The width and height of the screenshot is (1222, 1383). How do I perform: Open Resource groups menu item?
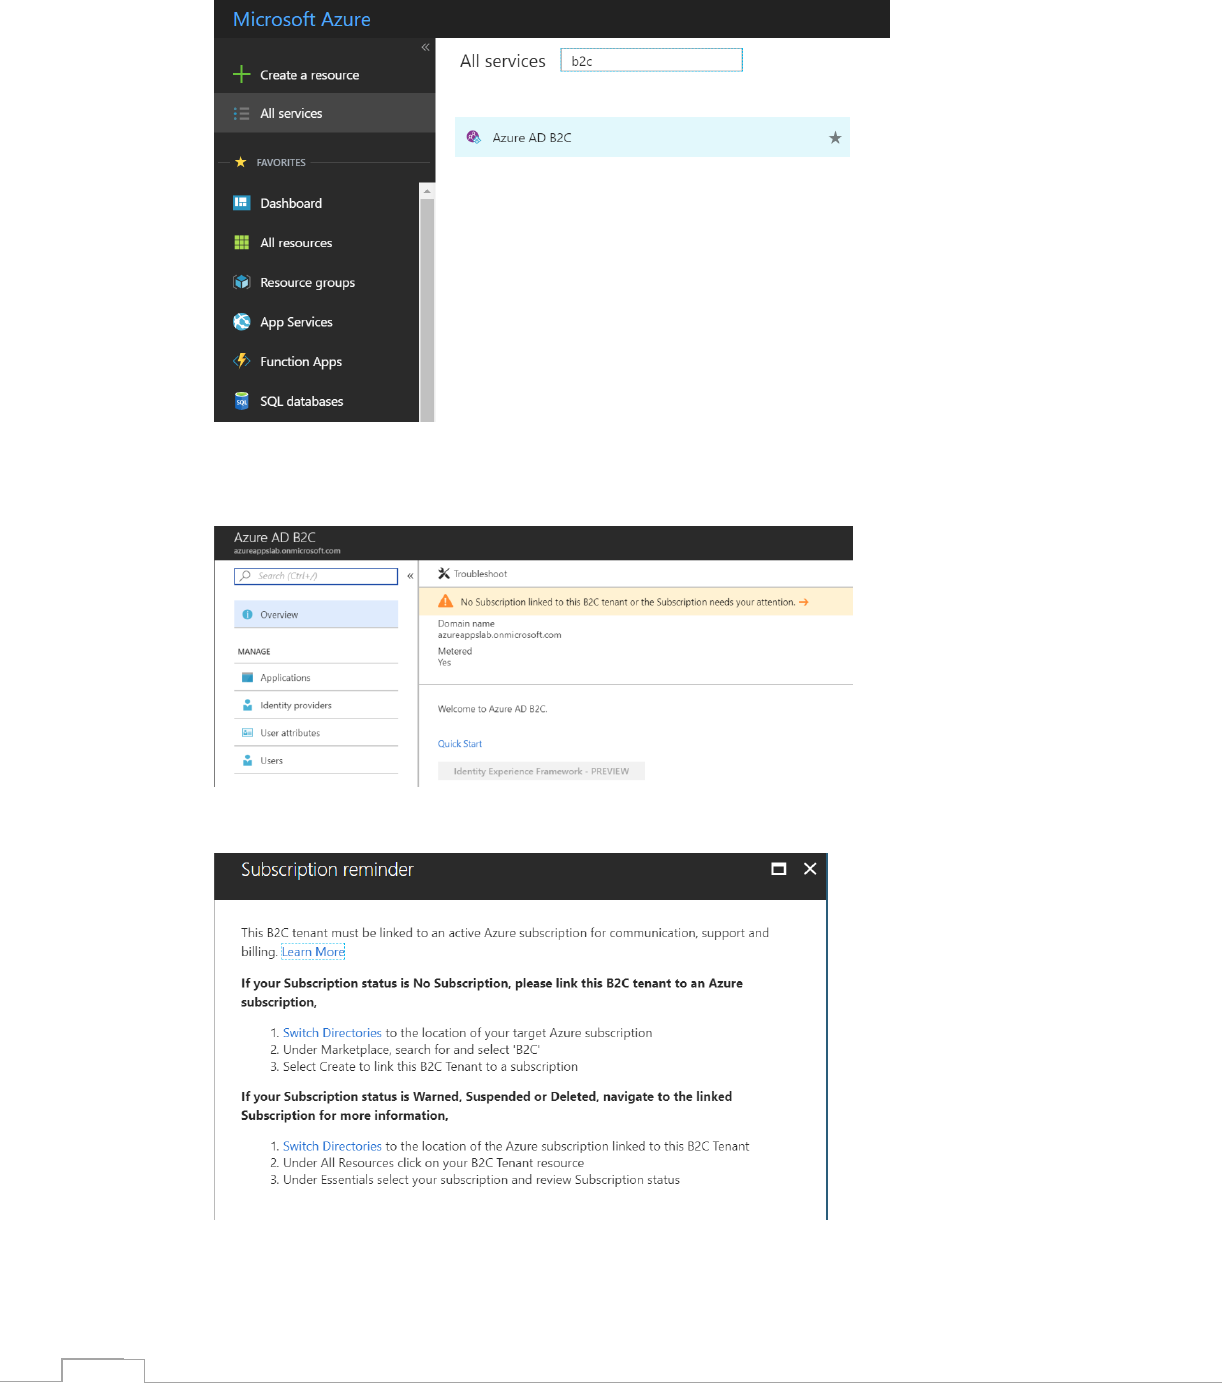pyautogui.click(x=307, y=283)
